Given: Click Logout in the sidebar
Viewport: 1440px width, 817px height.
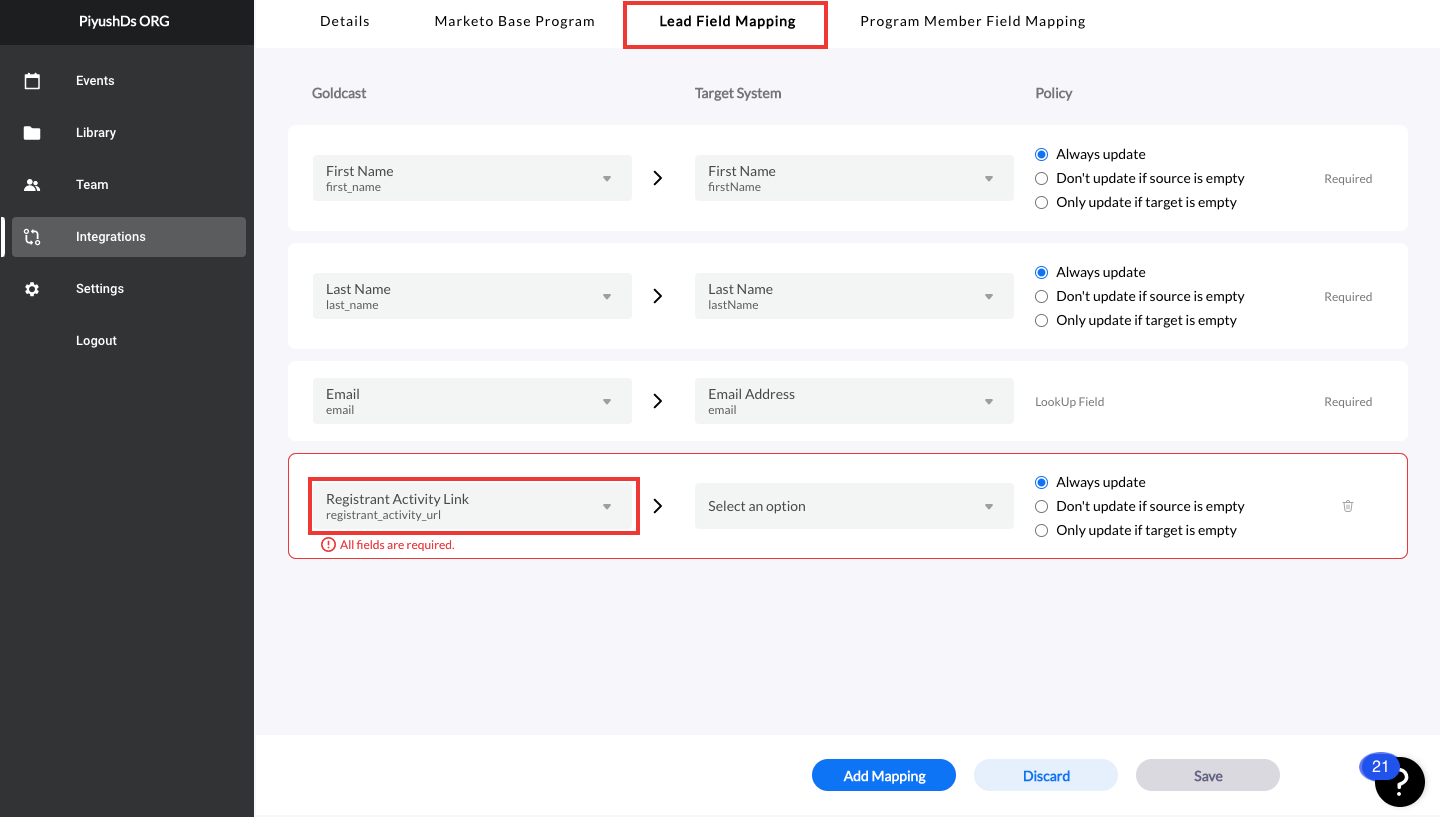Looking at the screenshot, I should click(96, 341).
